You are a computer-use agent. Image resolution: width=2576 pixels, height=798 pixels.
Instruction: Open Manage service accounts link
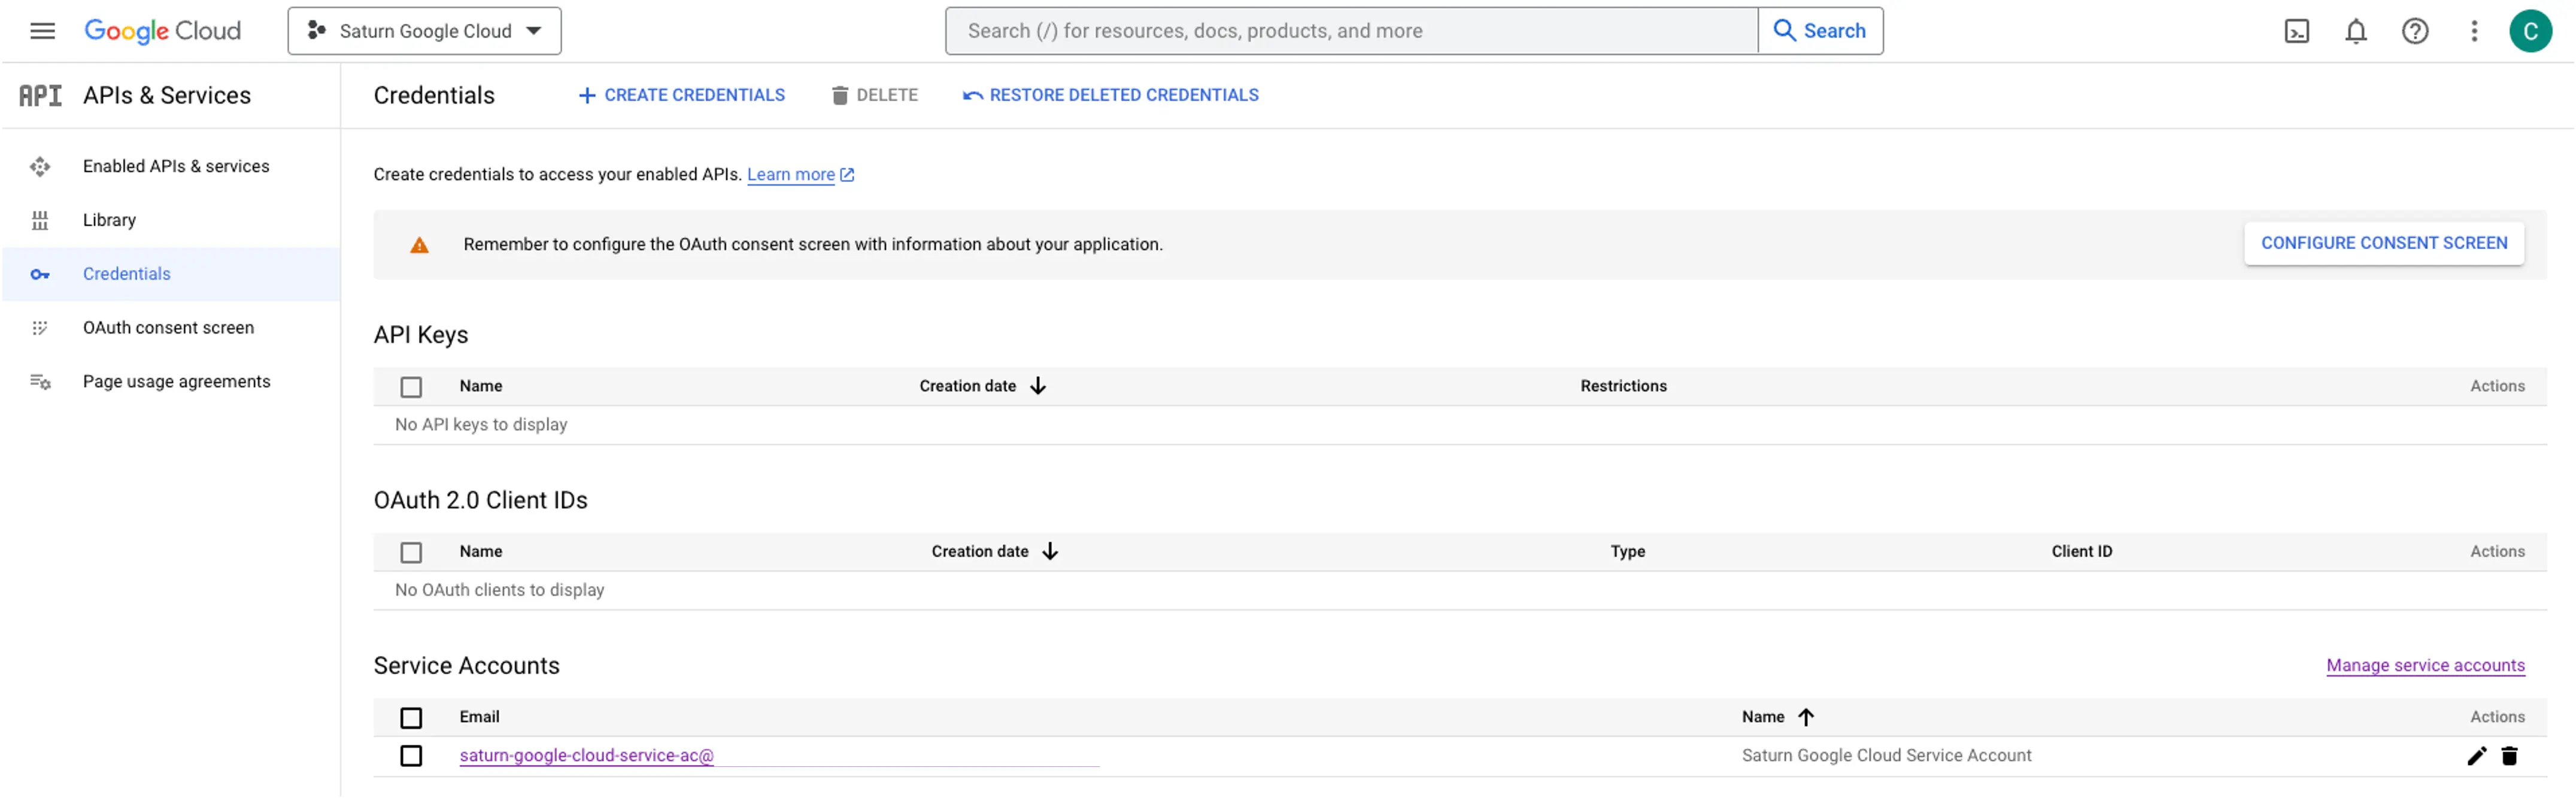[2425, 666]
